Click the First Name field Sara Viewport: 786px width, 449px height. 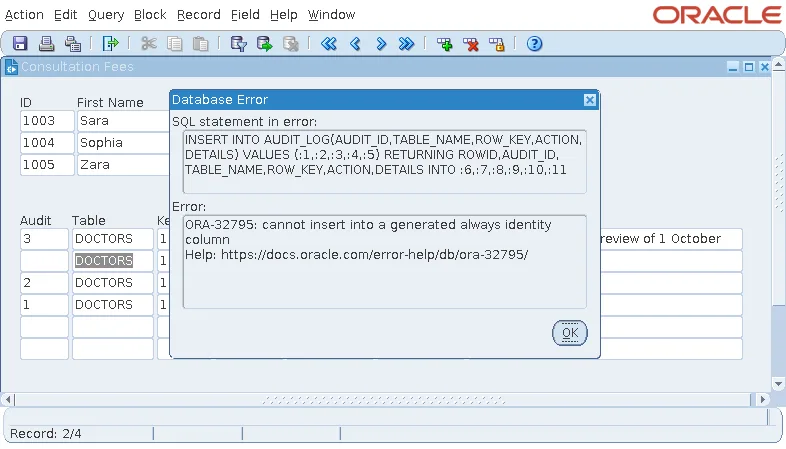[123, 121]
